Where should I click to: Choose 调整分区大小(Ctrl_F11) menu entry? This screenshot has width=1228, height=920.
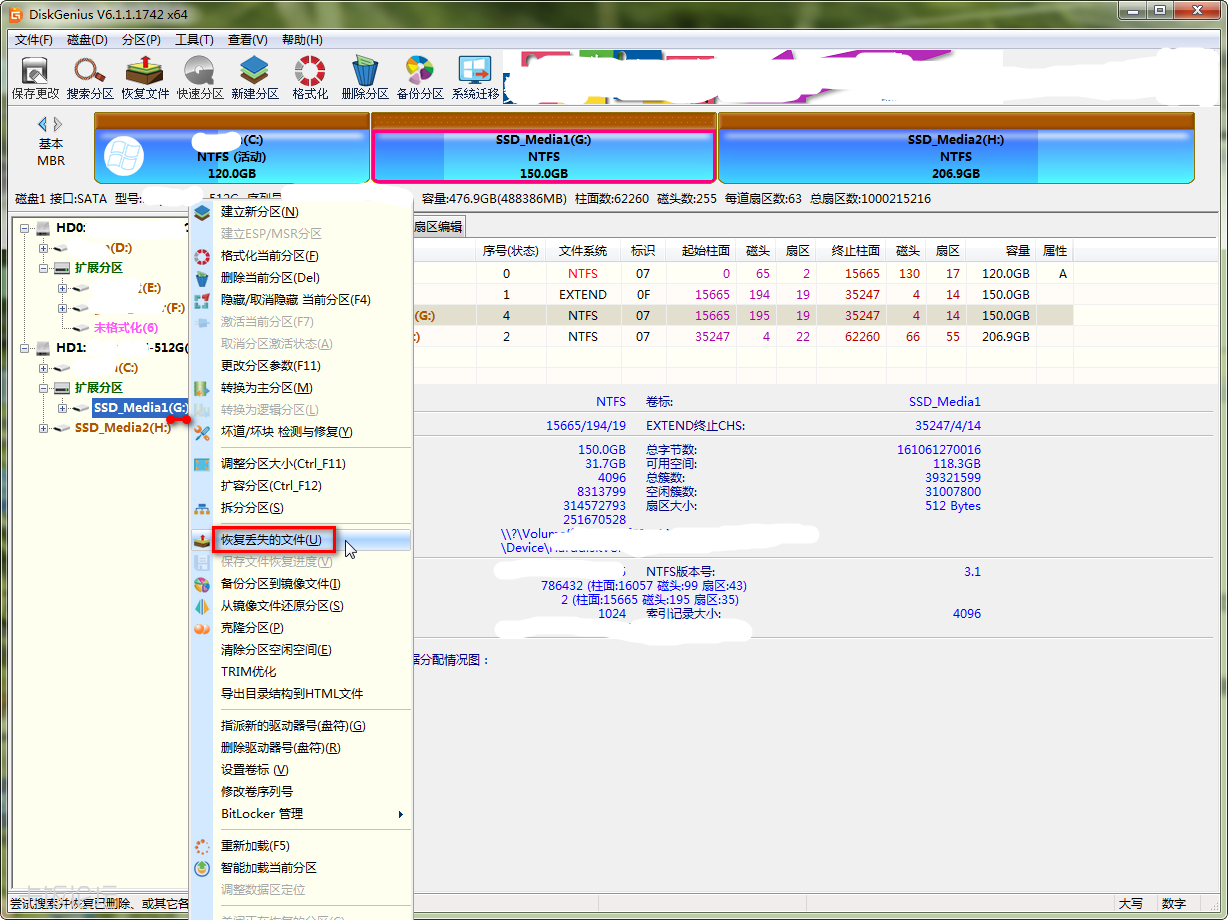[x=301, y=464]
